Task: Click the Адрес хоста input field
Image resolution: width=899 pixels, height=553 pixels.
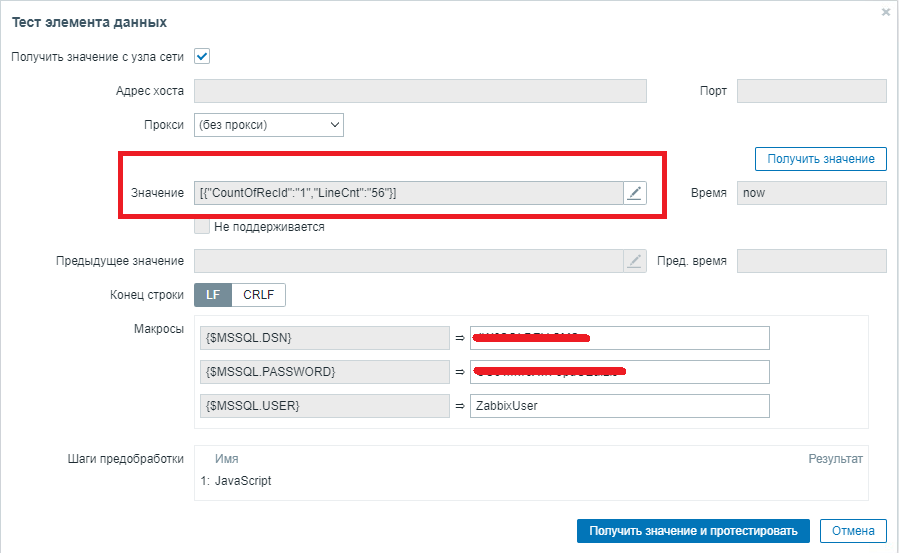Action: click(420, 91)
